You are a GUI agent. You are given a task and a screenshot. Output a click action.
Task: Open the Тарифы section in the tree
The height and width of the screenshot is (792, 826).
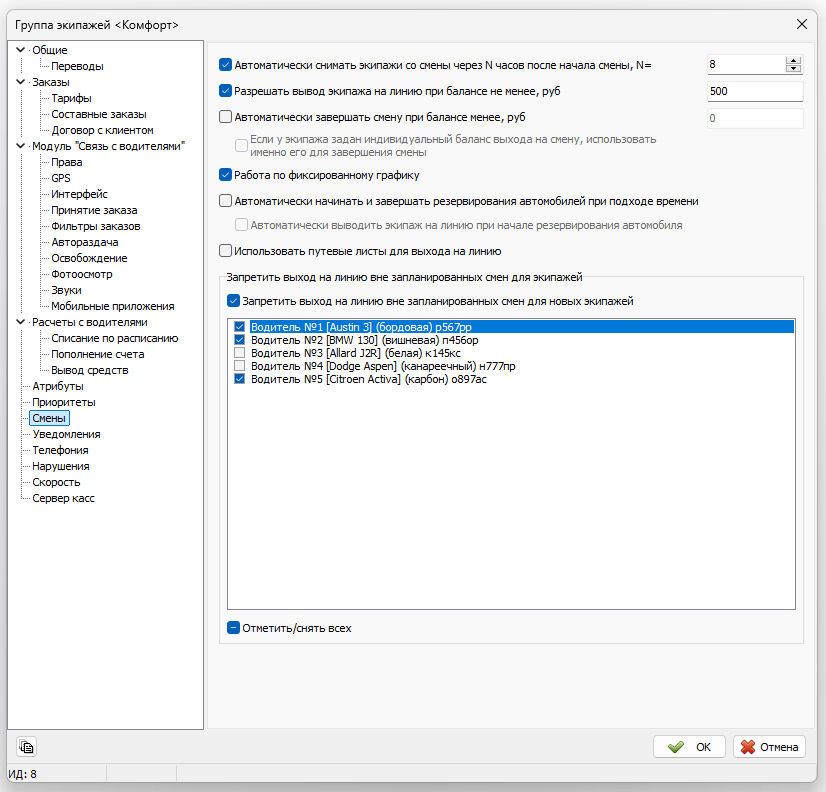(71, 98)
